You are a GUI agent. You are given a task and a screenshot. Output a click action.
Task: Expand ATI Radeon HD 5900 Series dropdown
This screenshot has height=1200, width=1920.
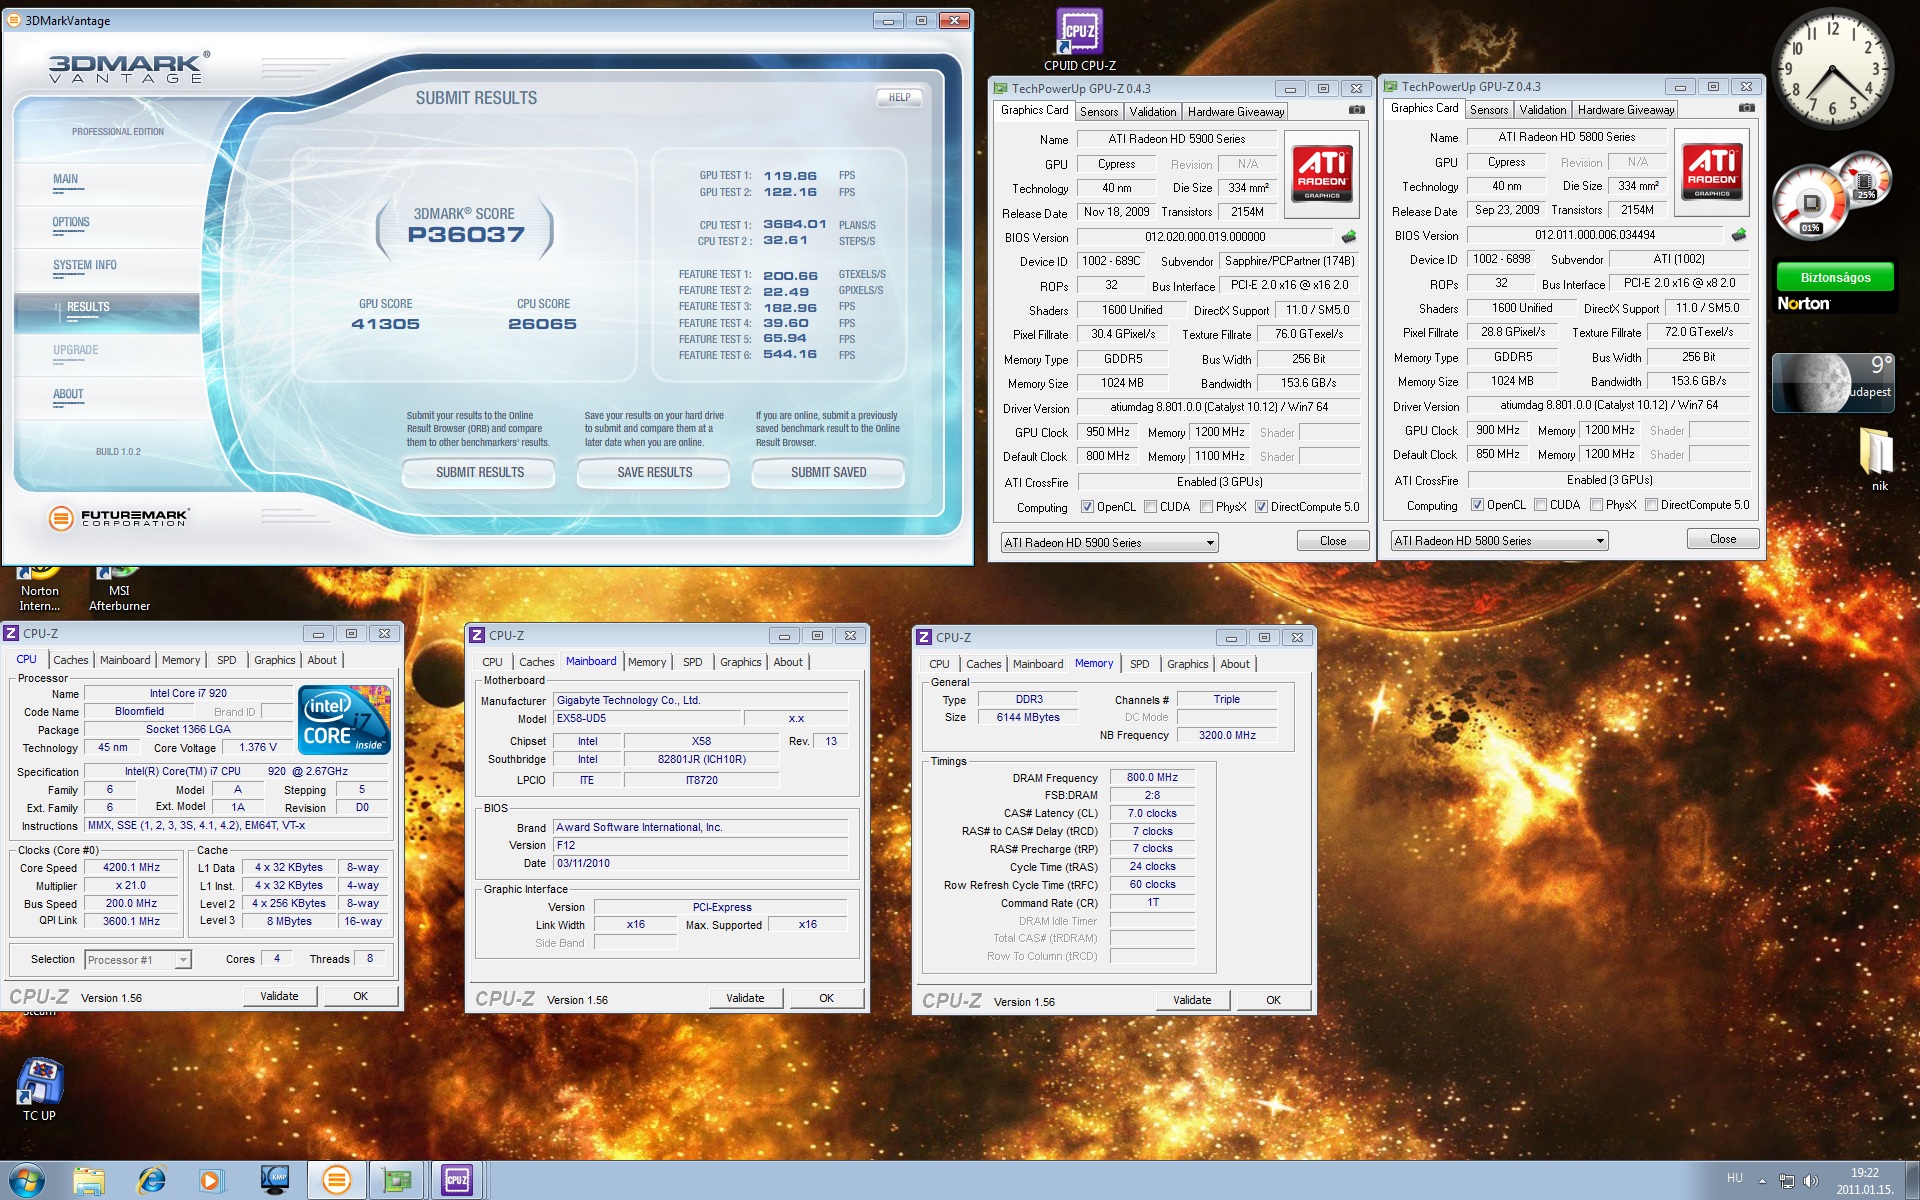tap(1210, 543)
